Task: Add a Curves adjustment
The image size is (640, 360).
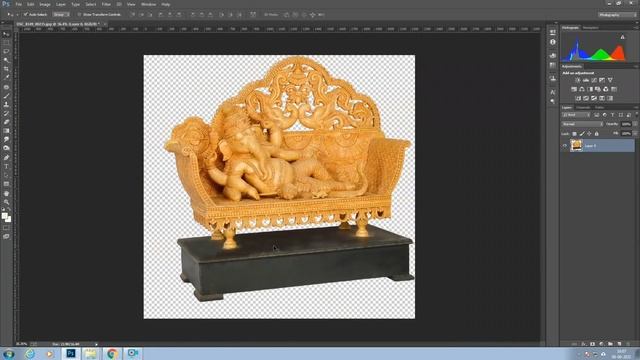Action: (594, 80)
